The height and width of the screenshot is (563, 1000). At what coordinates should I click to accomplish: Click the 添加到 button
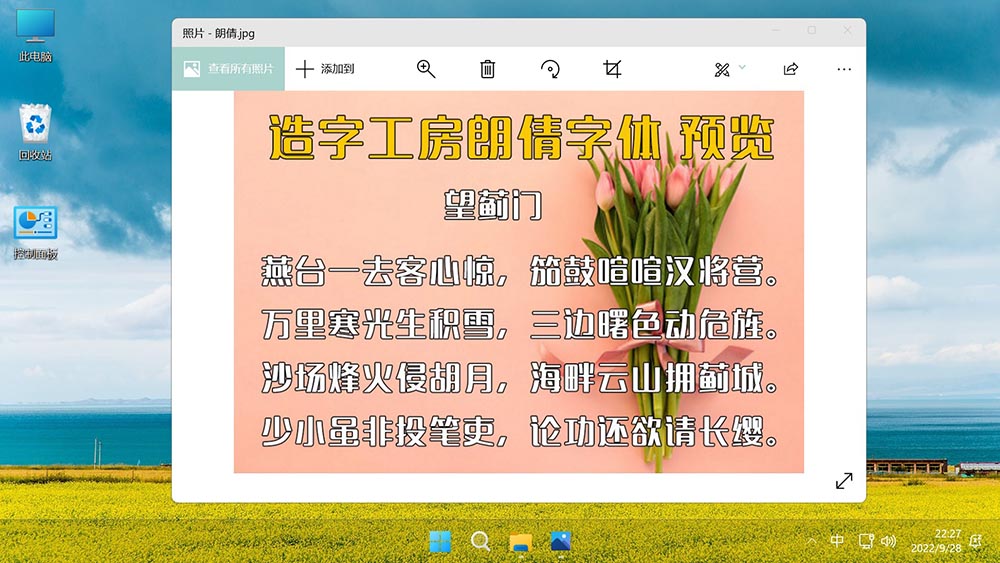[326, 69]
